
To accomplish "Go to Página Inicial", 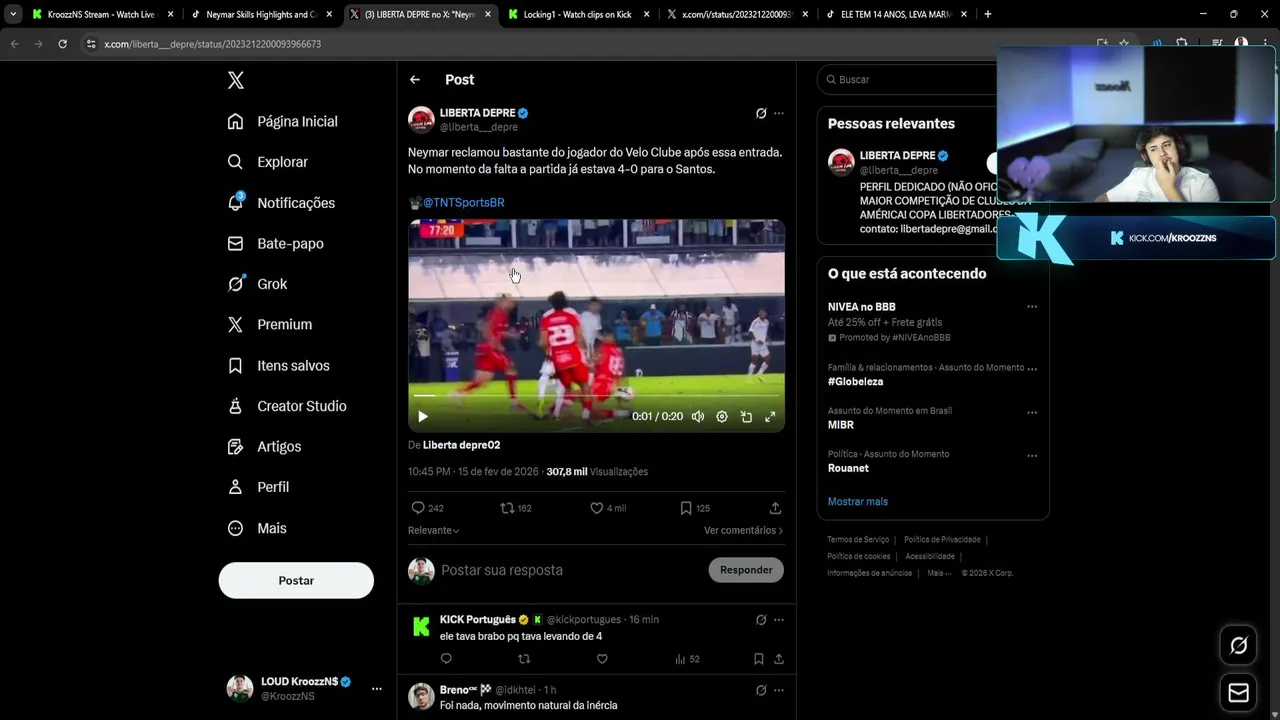I will 283,121.
